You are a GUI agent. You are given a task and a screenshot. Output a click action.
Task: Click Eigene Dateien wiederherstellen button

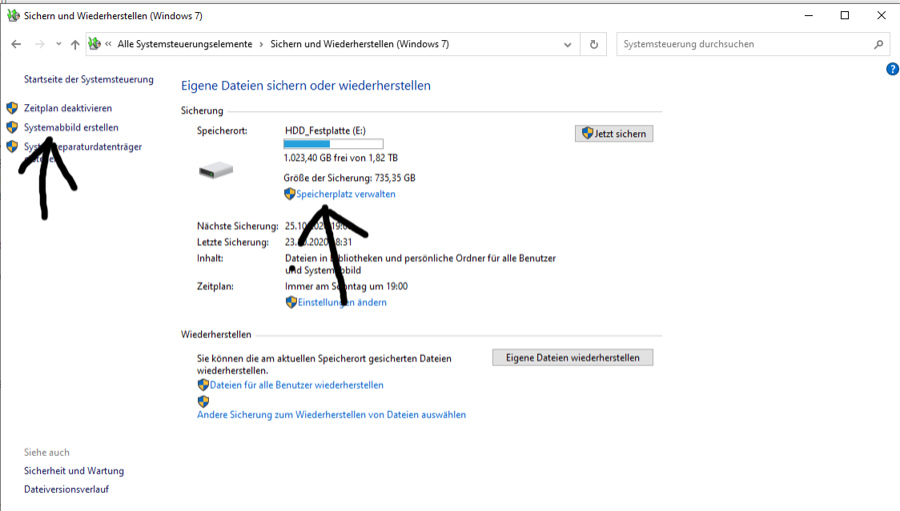[572, 357]
